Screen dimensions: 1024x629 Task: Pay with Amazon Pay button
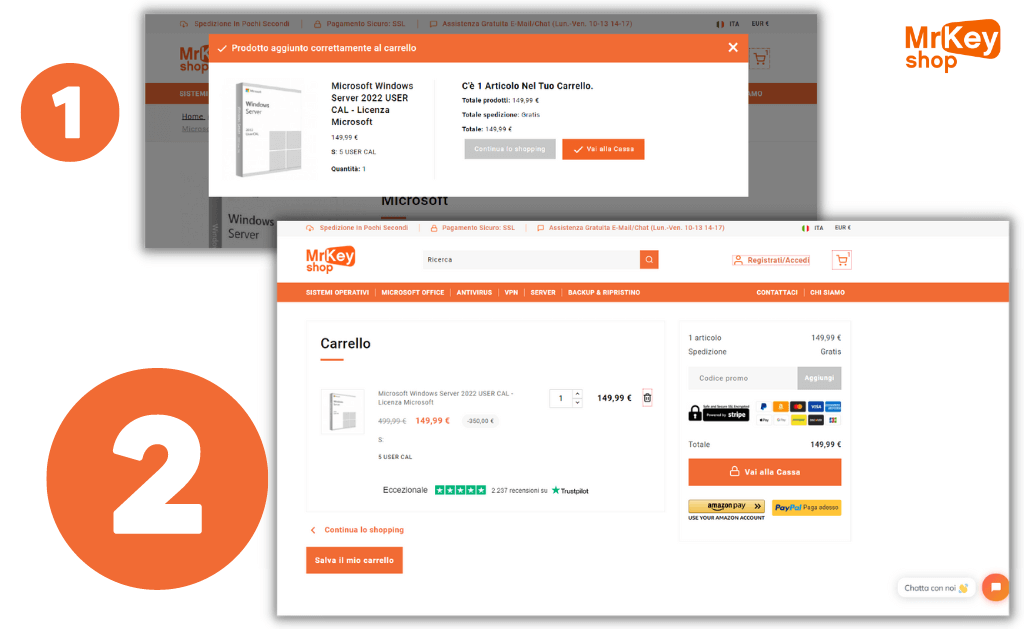[726, 506]
